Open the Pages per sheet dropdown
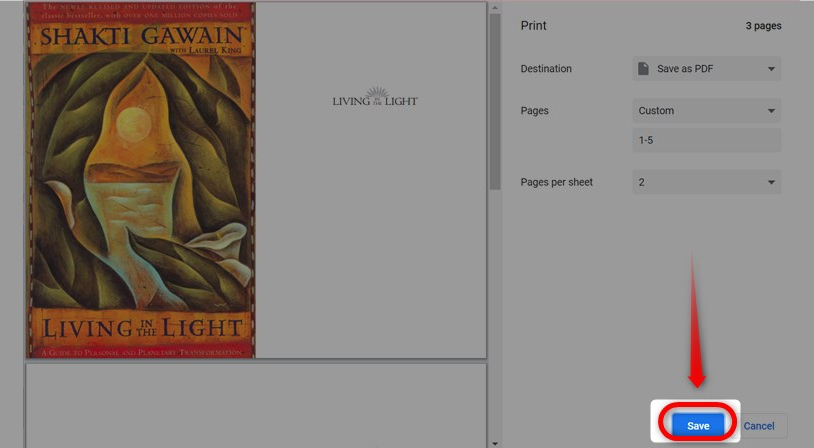Screen dimensions: 814x448 pyautogui.click(x=706, y=182)
